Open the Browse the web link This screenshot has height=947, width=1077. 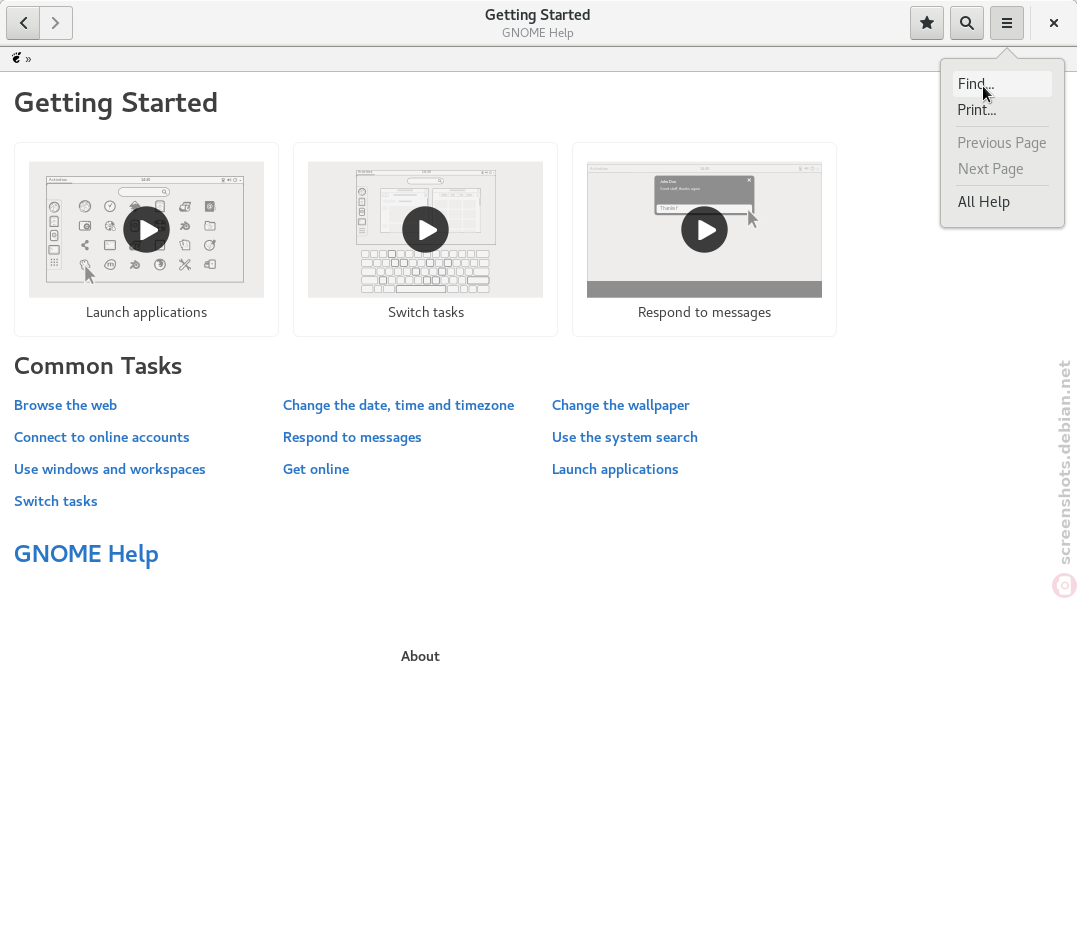click(x=65, y=405)
